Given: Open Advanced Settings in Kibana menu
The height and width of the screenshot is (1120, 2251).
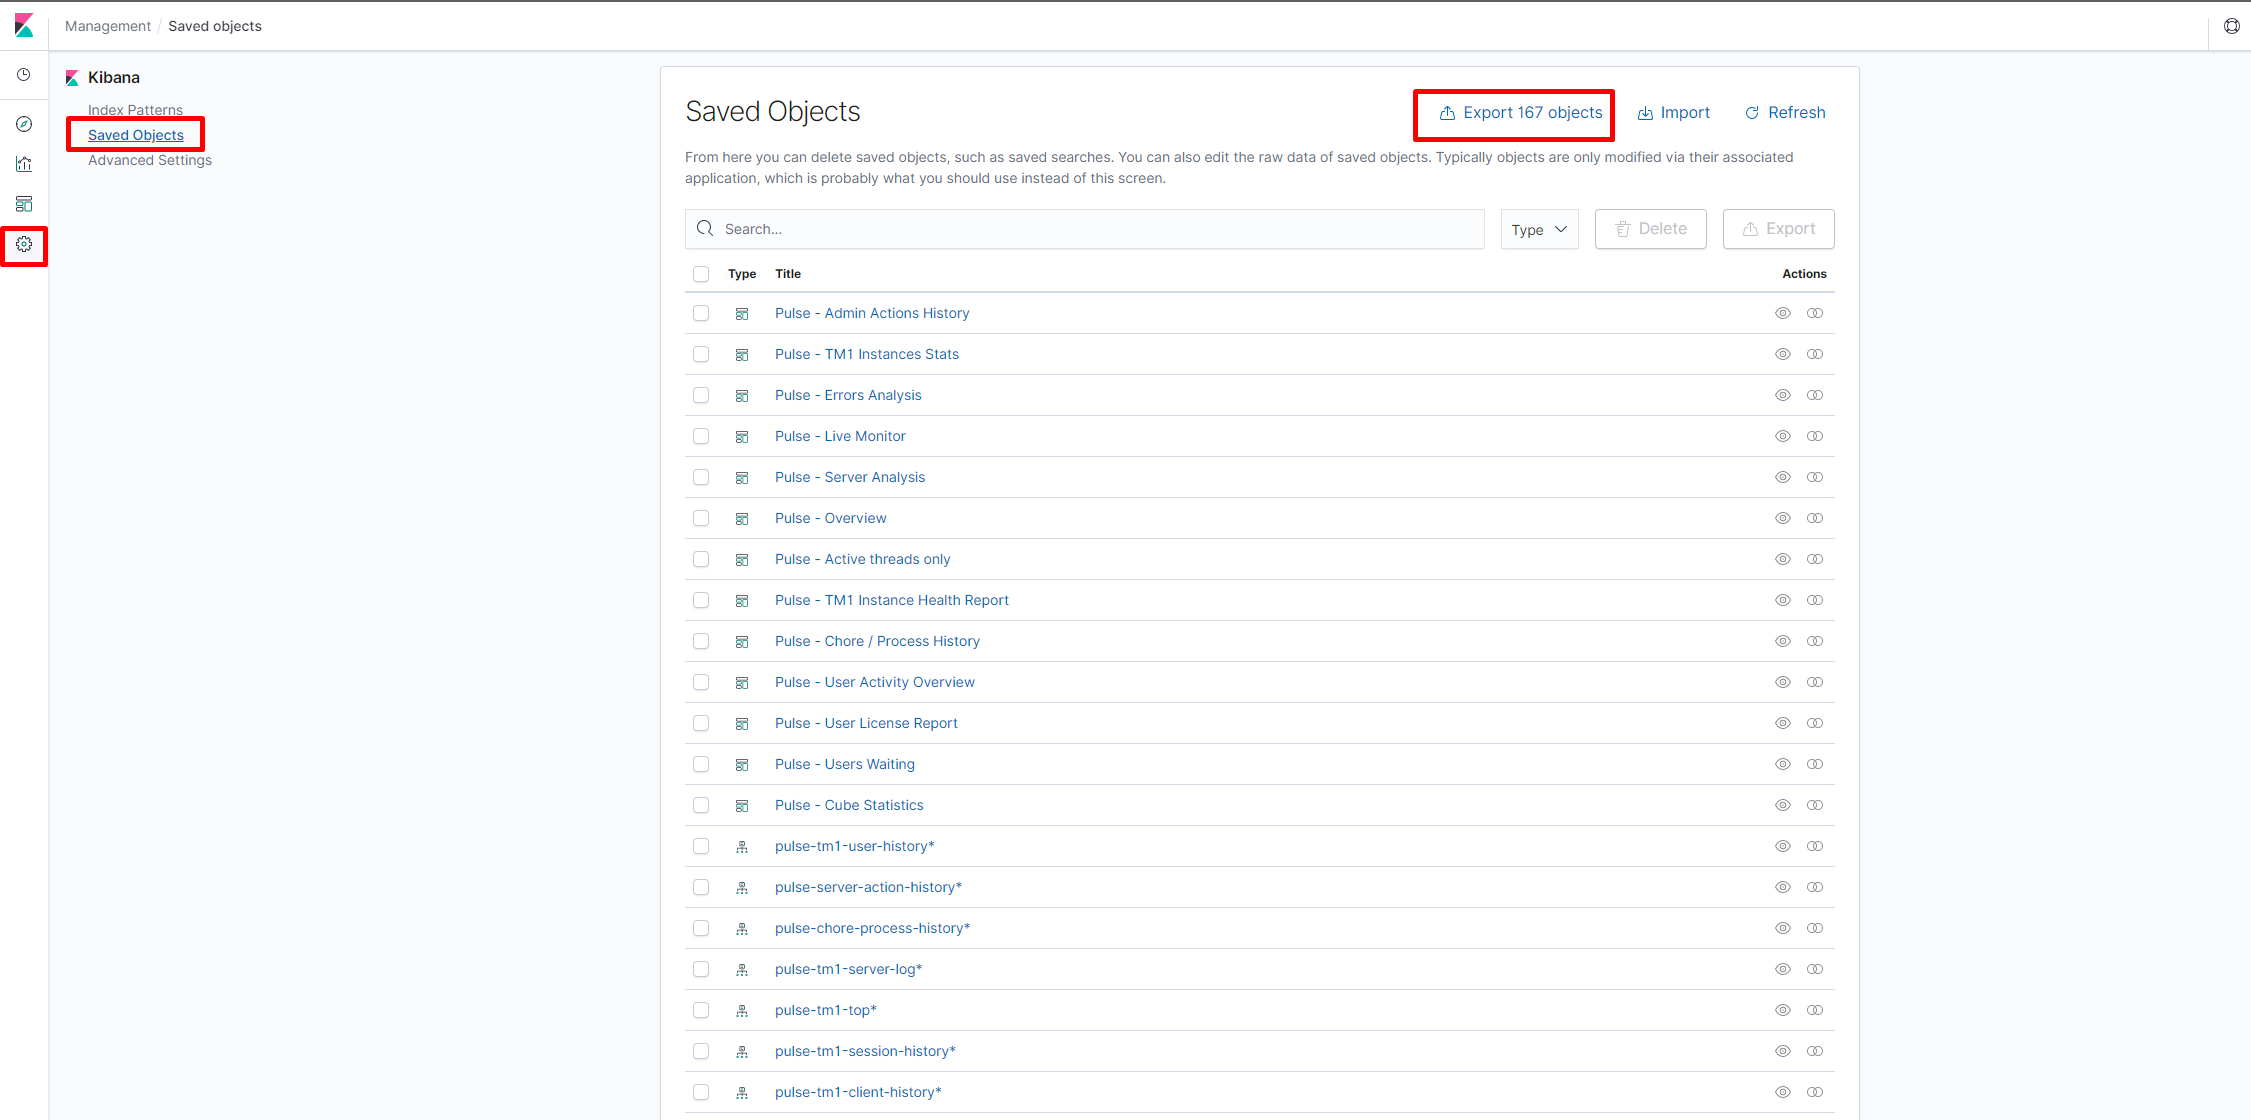Looking at the screenshot, I should pos(150,160).
